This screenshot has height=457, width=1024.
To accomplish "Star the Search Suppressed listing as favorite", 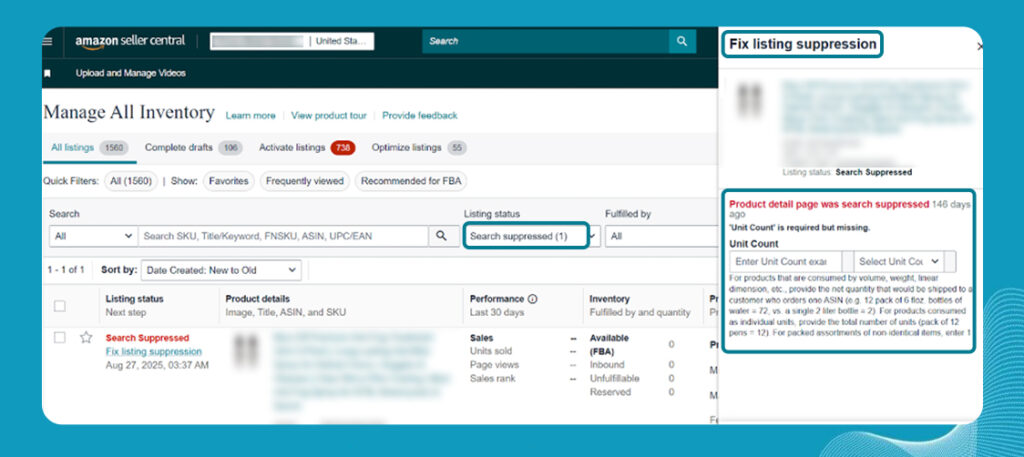I will (x=86, y=338).
